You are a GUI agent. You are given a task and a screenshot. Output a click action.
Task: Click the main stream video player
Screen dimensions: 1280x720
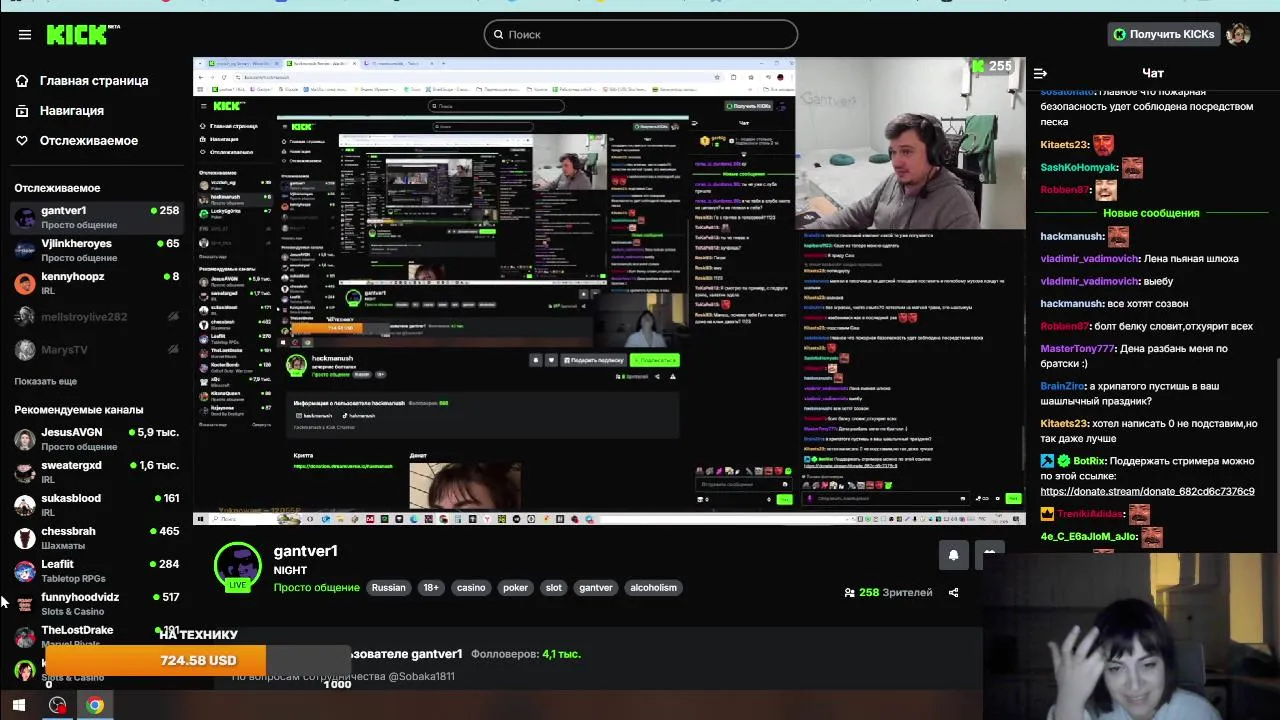[x=609, y=291]
